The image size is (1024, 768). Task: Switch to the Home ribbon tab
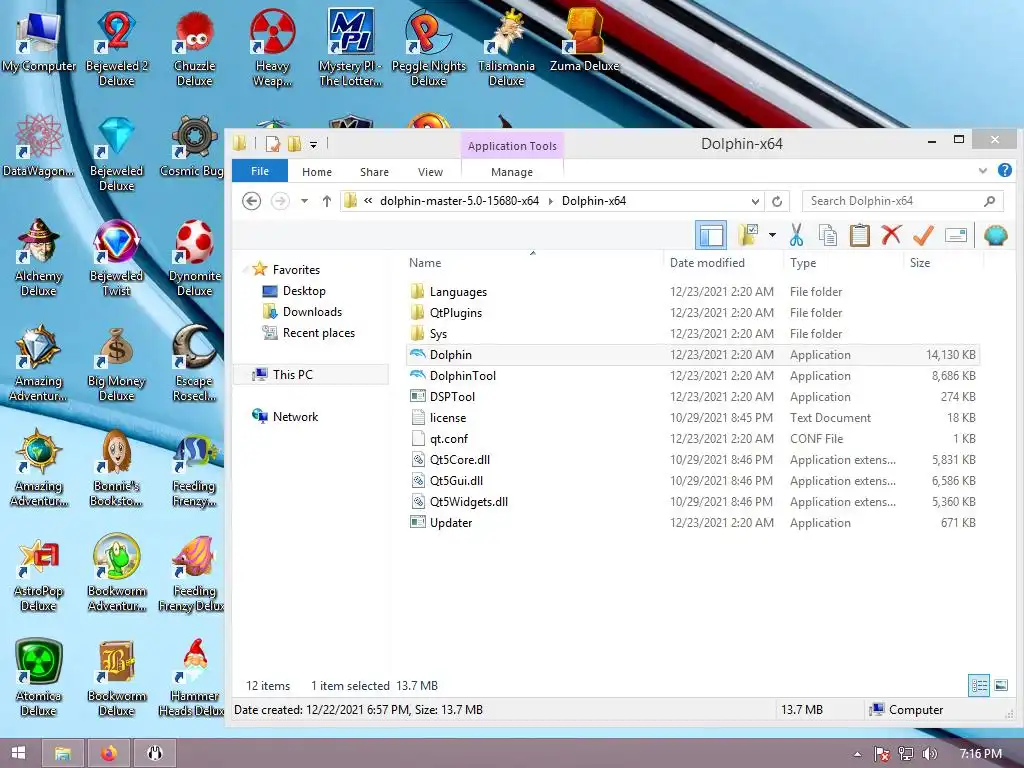(317, 172)
